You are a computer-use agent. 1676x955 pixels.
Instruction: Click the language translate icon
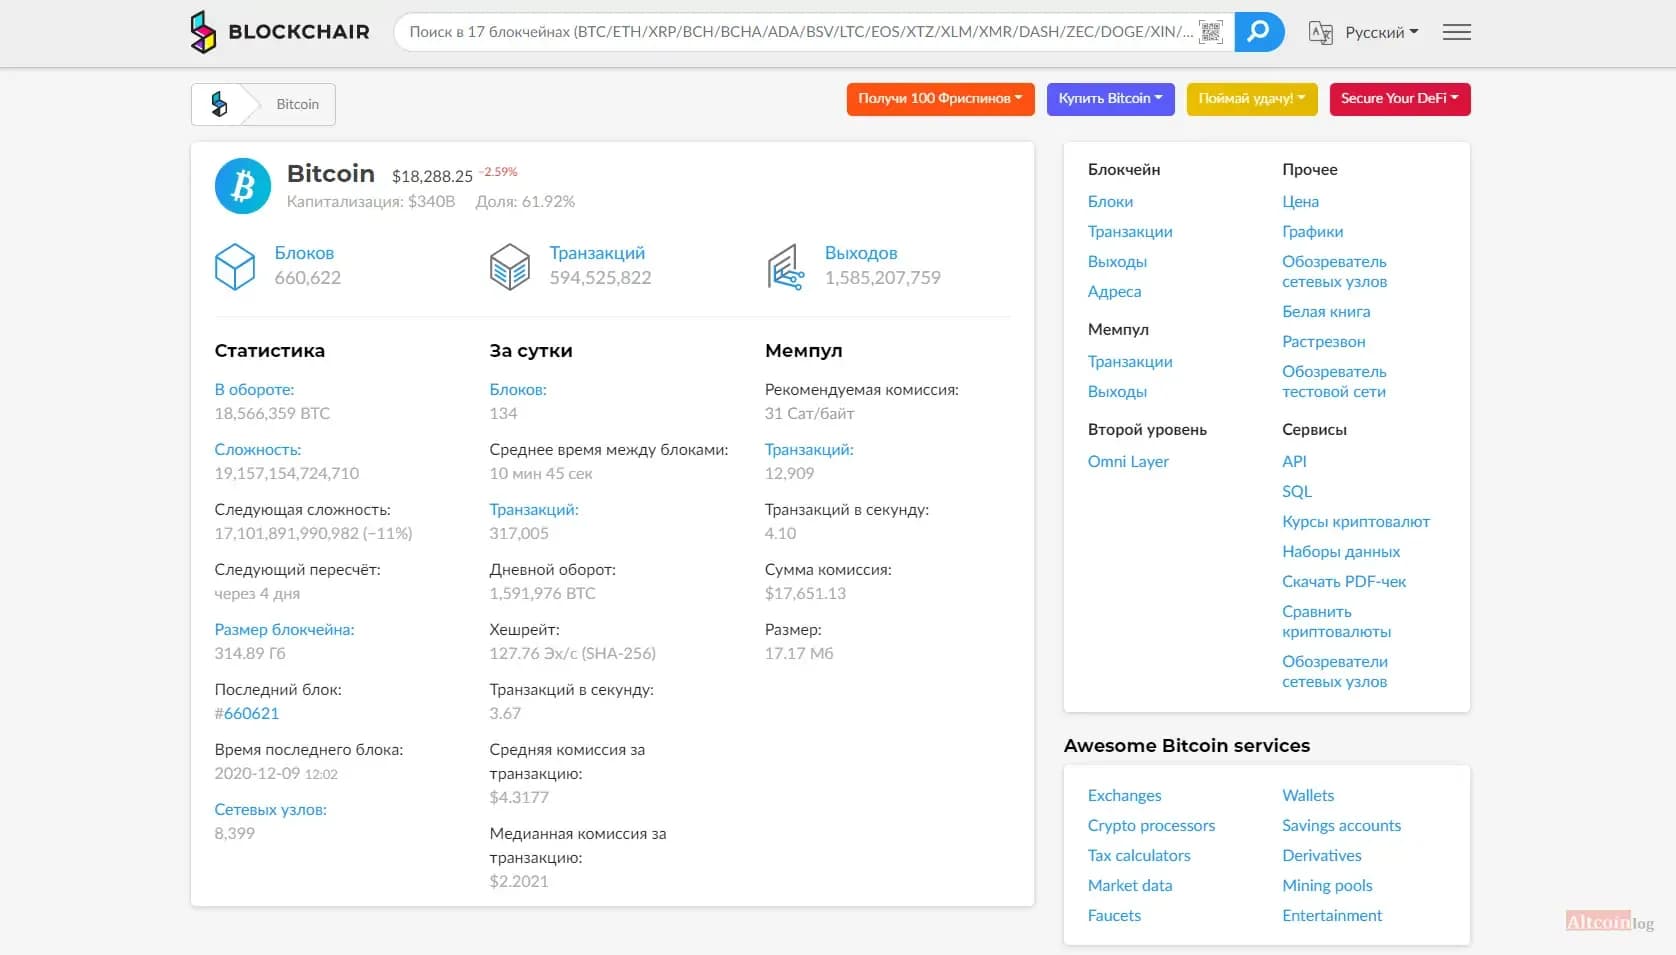click(x=1321, y=32)
